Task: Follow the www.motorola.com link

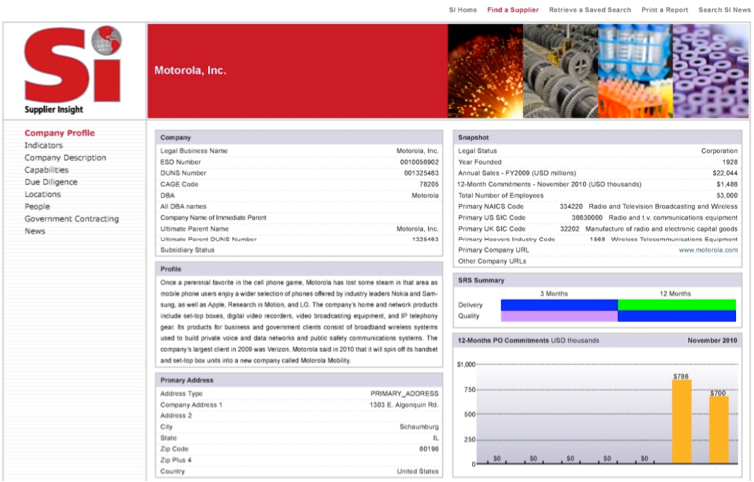Action: pyautogui.click(x=708, y=250)
